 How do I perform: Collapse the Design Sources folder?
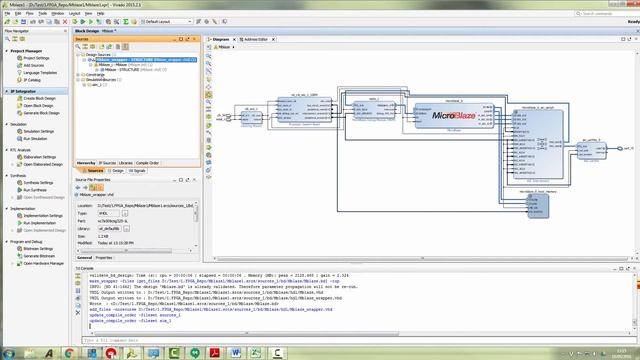[78, 54]
